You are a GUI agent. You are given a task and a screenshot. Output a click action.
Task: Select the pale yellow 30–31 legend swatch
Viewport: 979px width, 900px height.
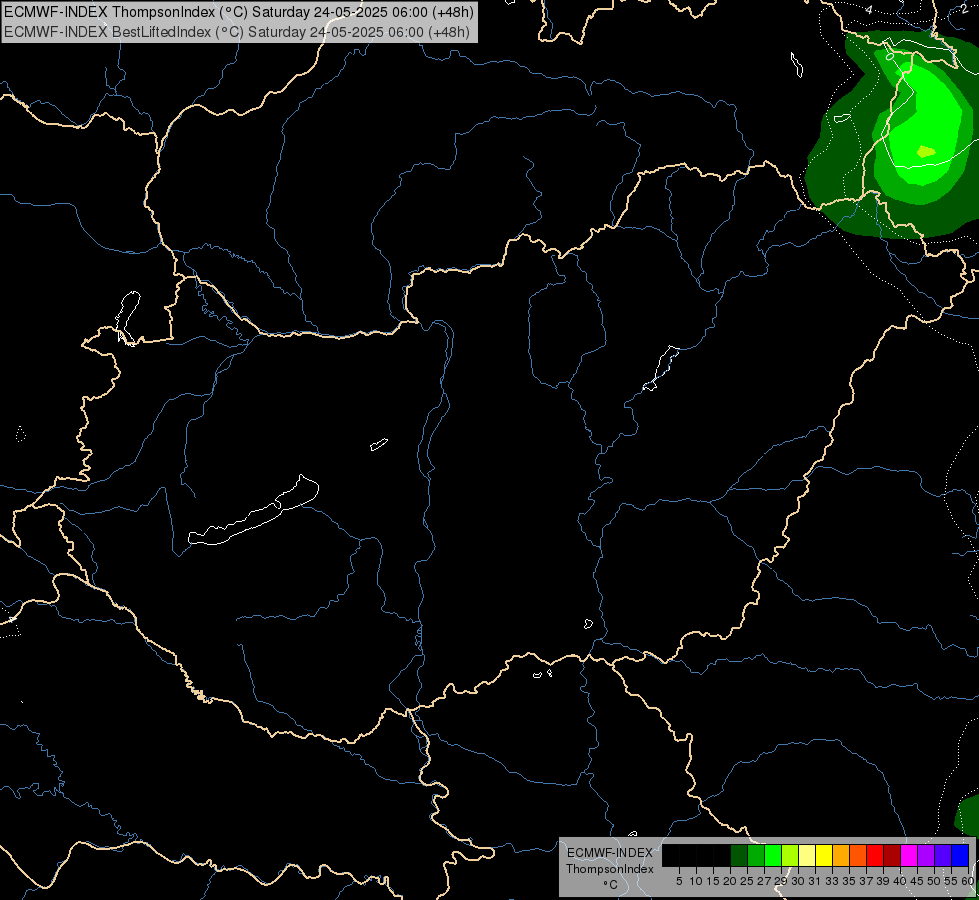coord(807,855)
